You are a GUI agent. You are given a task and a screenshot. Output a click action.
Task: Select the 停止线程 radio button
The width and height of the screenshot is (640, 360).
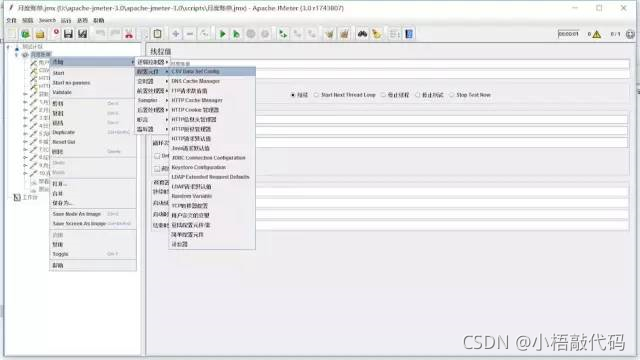[383, 95]
